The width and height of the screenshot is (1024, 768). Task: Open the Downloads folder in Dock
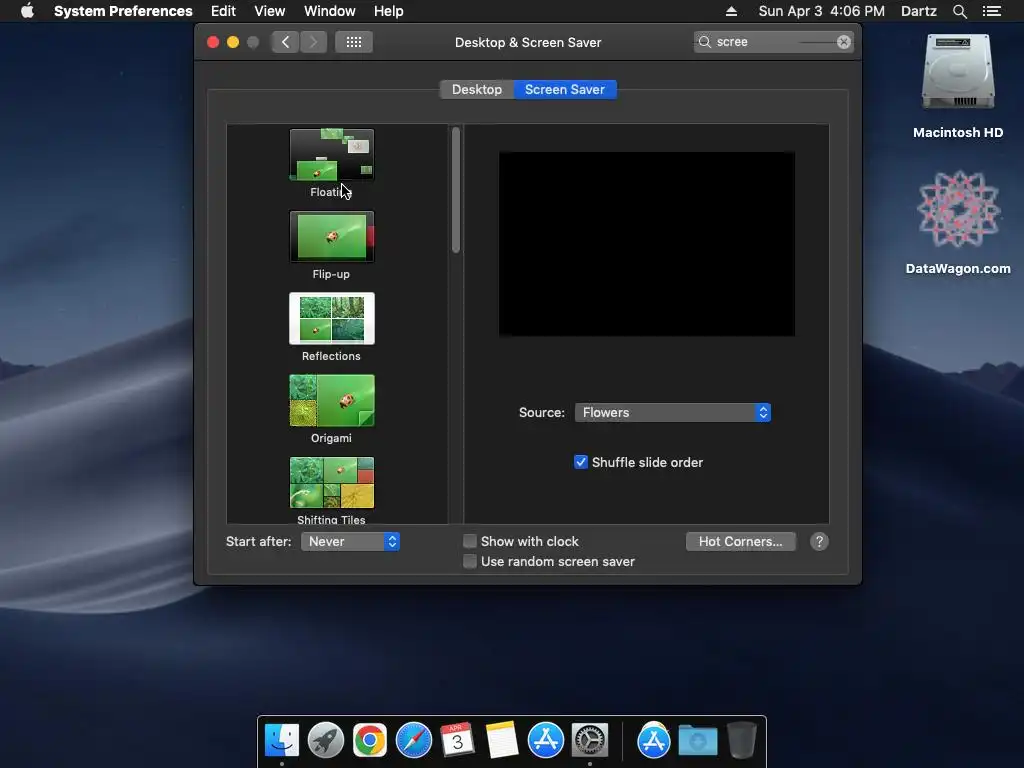pyautogui.click(x=697, y=740)
